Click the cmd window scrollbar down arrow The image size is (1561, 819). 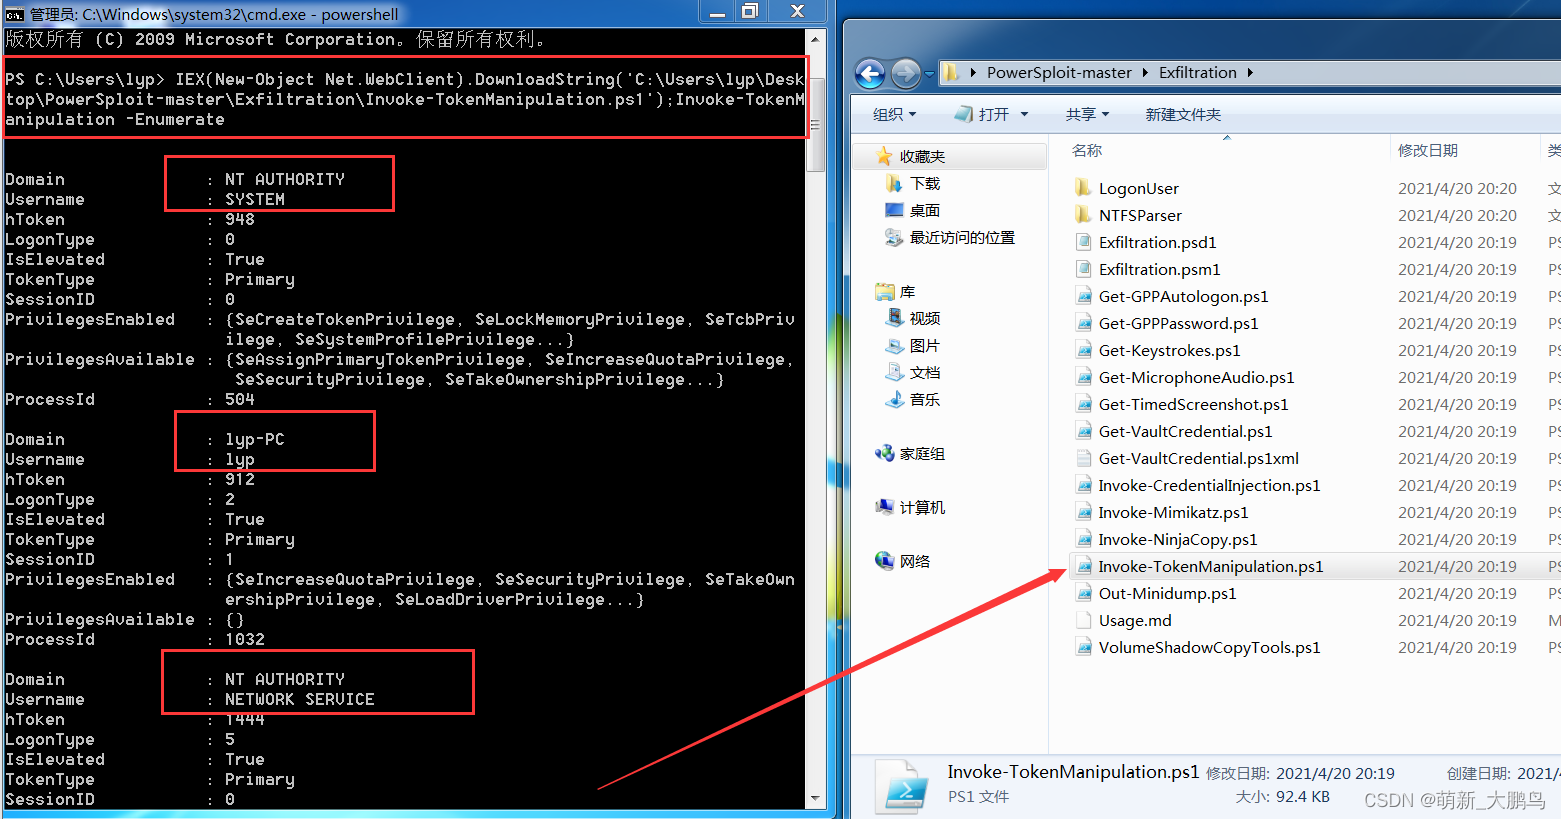coord(816,798)
